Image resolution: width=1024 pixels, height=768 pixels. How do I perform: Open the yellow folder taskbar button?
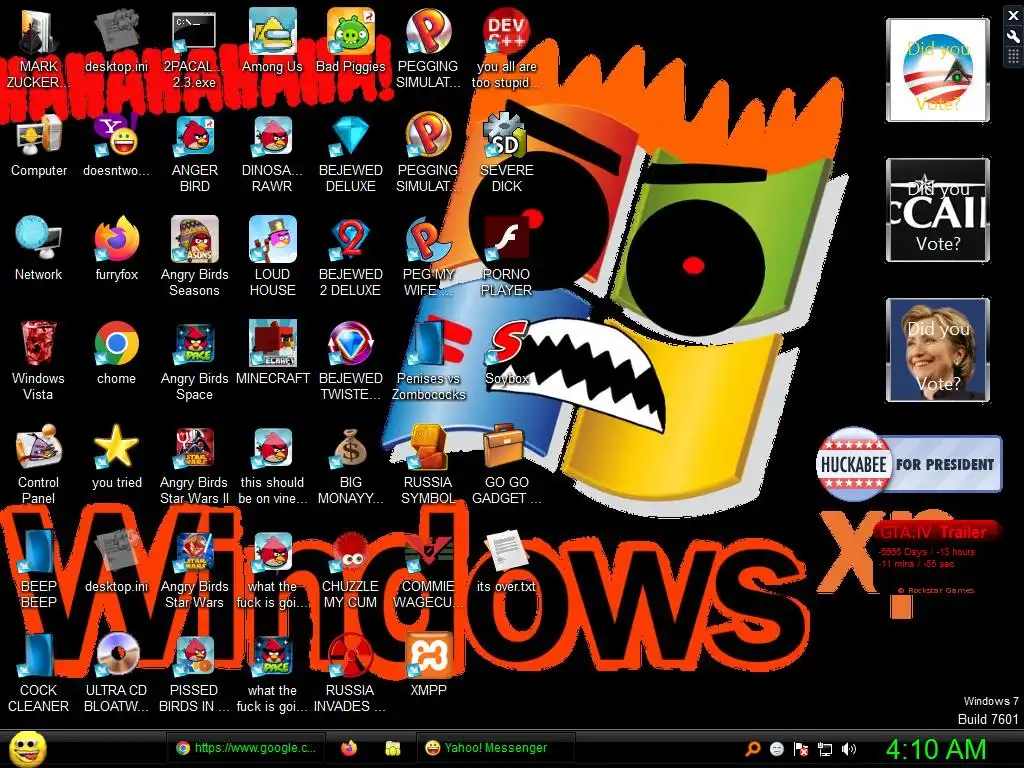[x=392, y=748]
